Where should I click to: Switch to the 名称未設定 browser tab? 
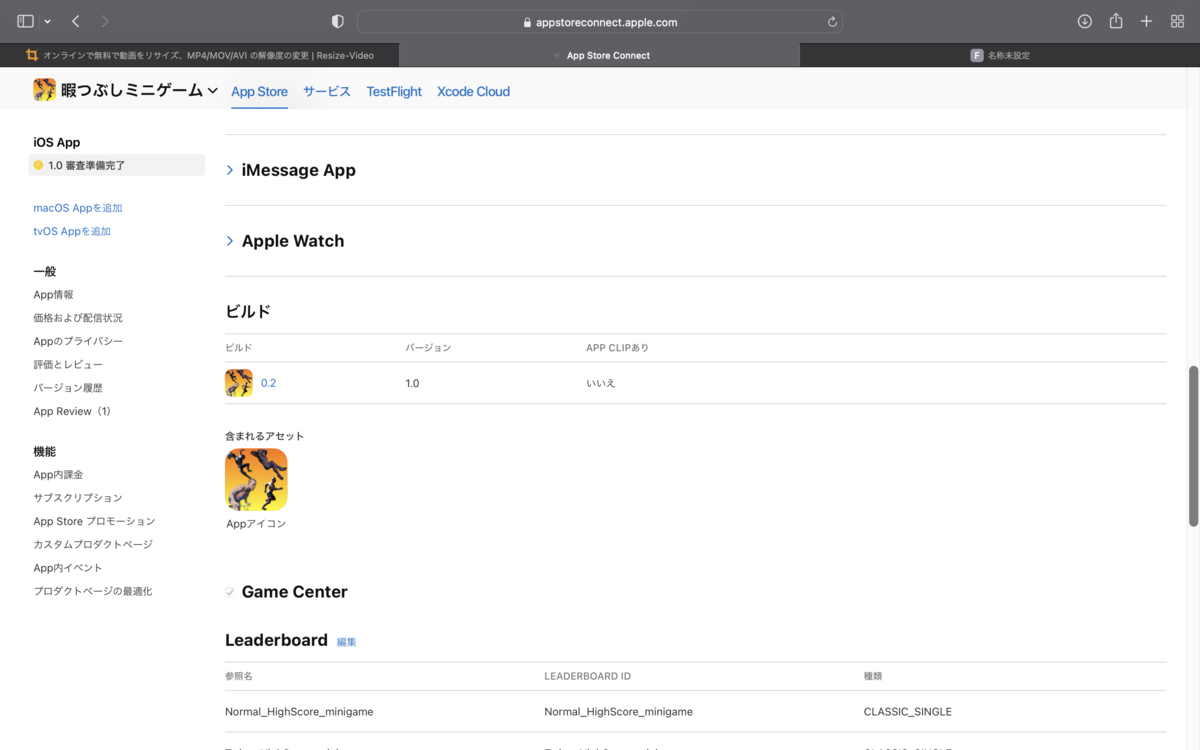pos(1000,55)
